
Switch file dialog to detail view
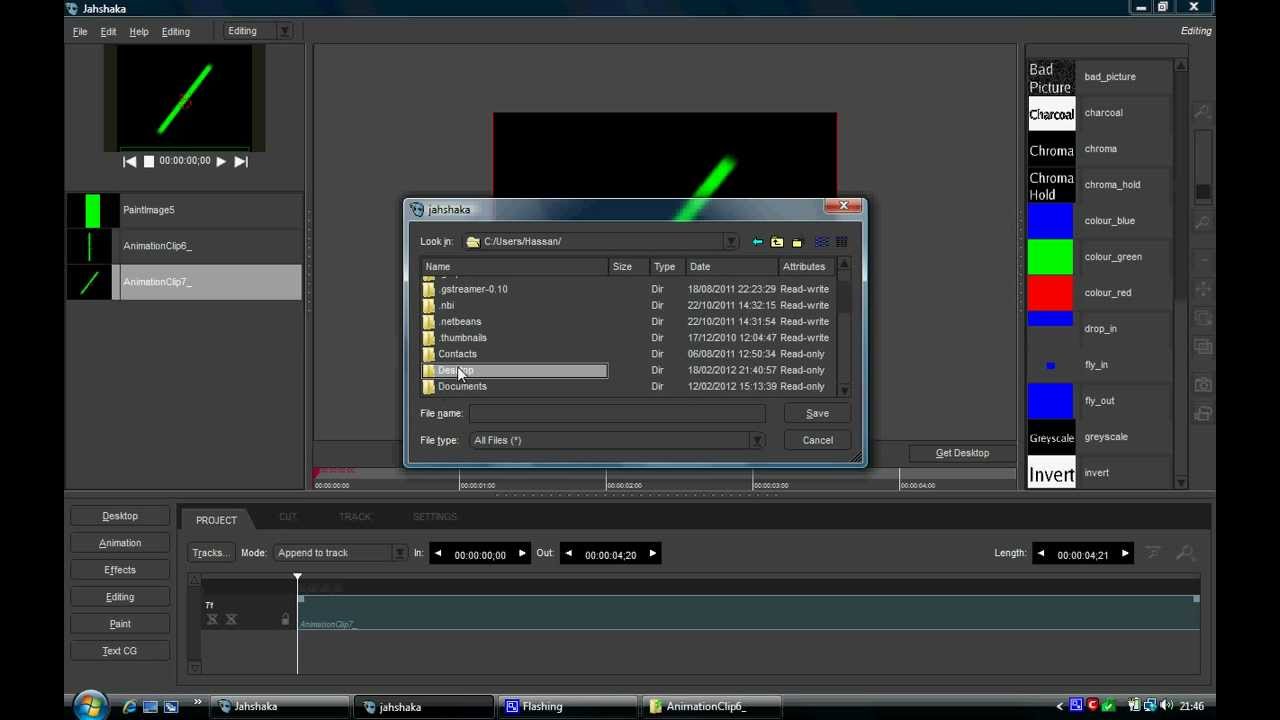841,242
